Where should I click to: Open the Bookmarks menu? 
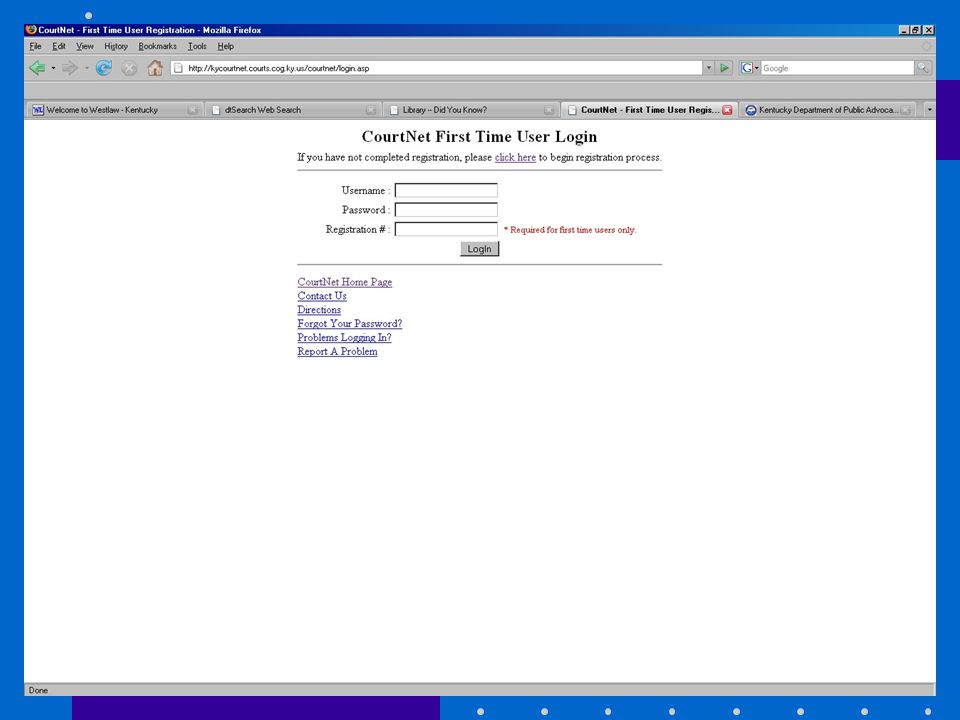(x=157, y=47)
